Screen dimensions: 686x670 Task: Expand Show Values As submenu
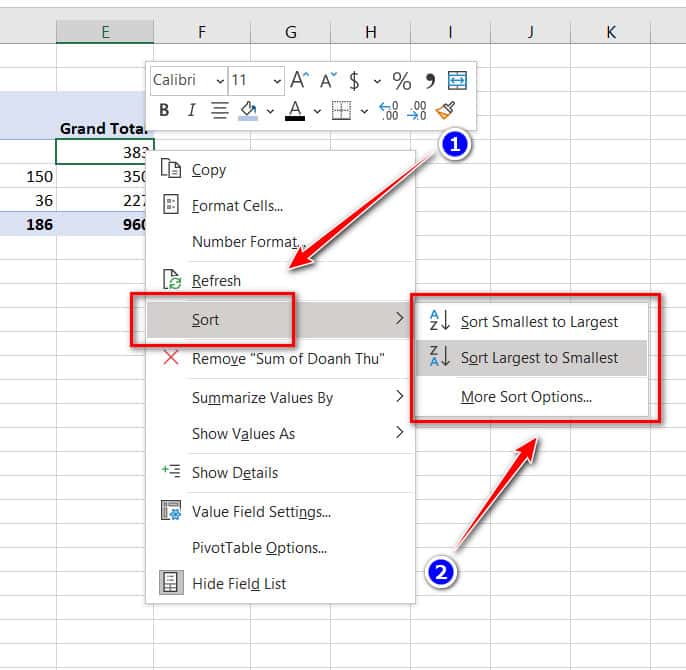(x=280, y=433)
